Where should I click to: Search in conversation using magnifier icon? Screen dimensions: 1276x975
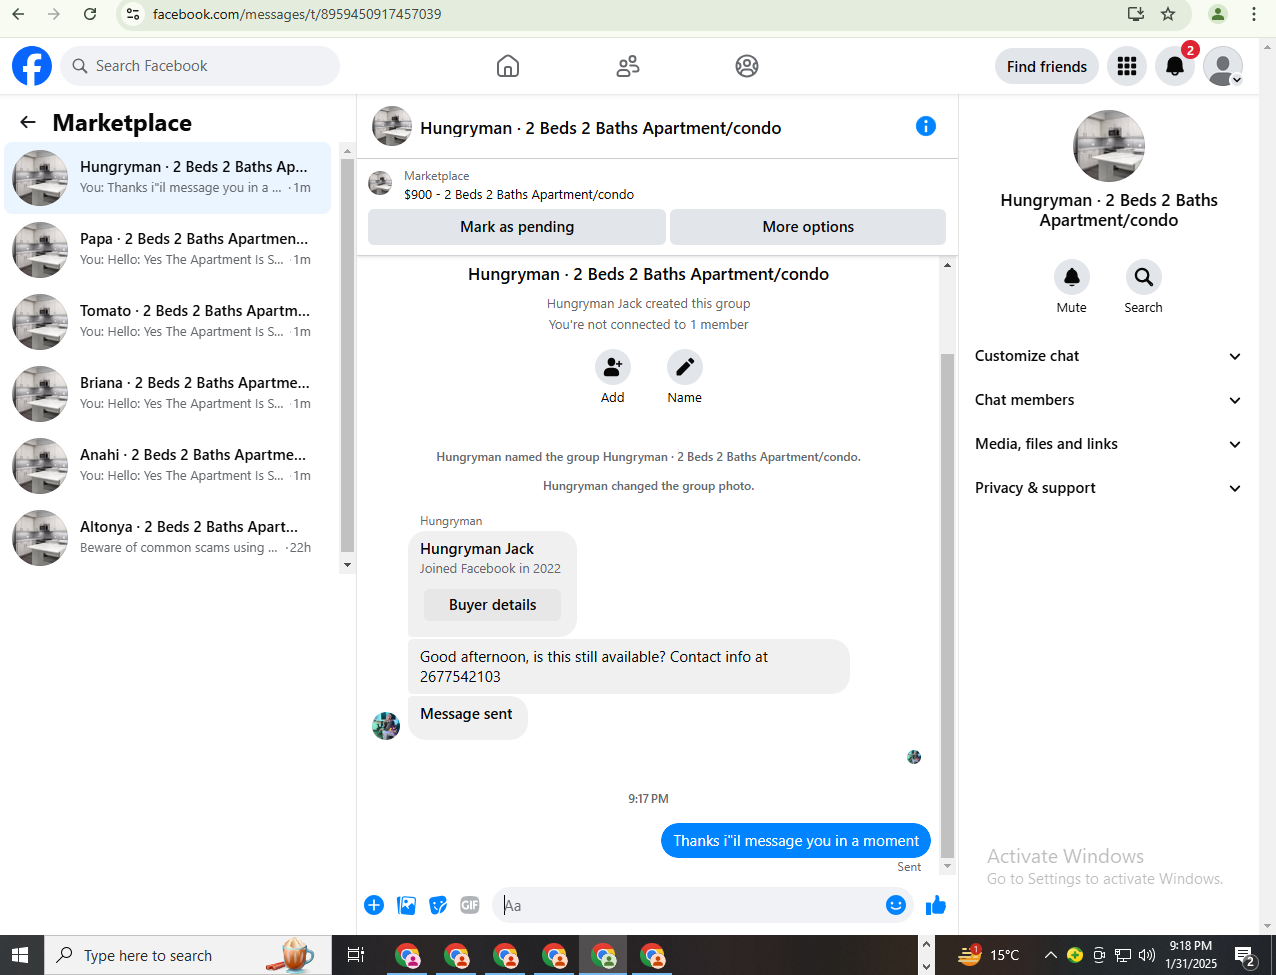tap(1144, 277)
